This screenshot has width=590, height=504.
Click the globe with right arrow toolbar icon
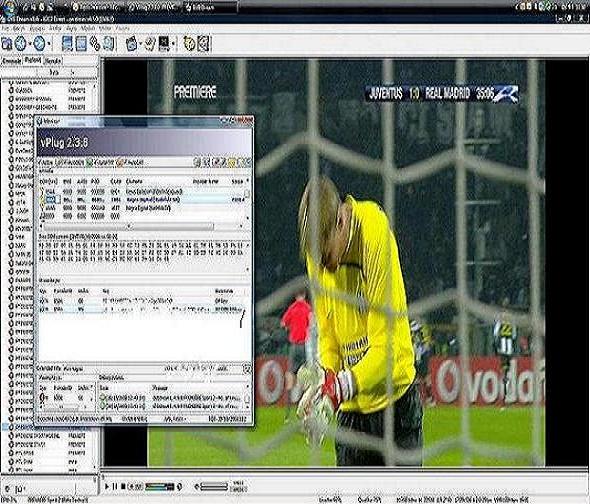pos(39,44)
